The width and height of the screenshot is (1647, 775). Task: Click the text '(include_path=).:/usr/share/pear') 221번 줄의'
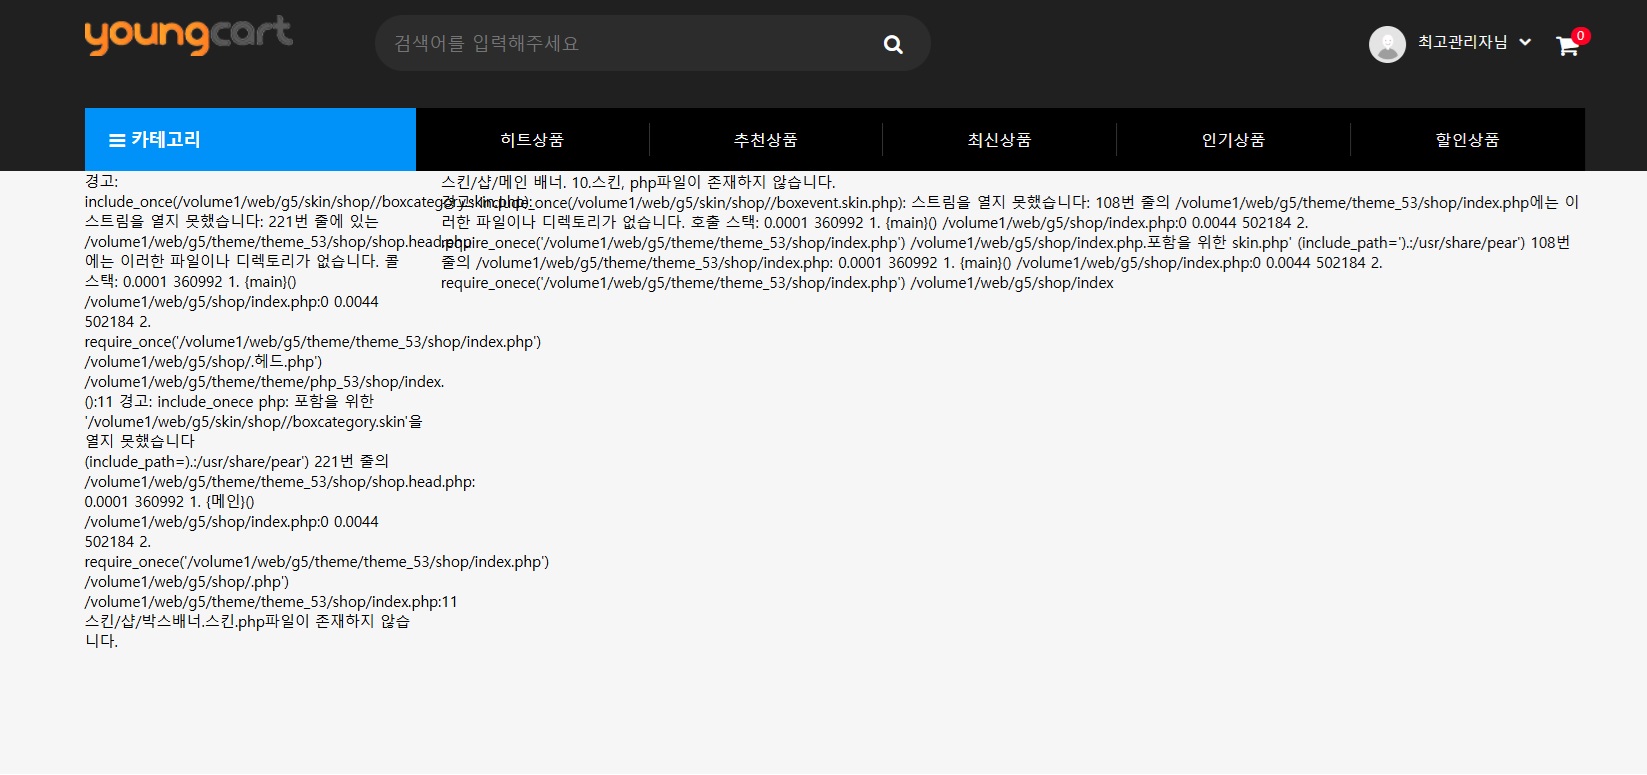tap(237, 461)
